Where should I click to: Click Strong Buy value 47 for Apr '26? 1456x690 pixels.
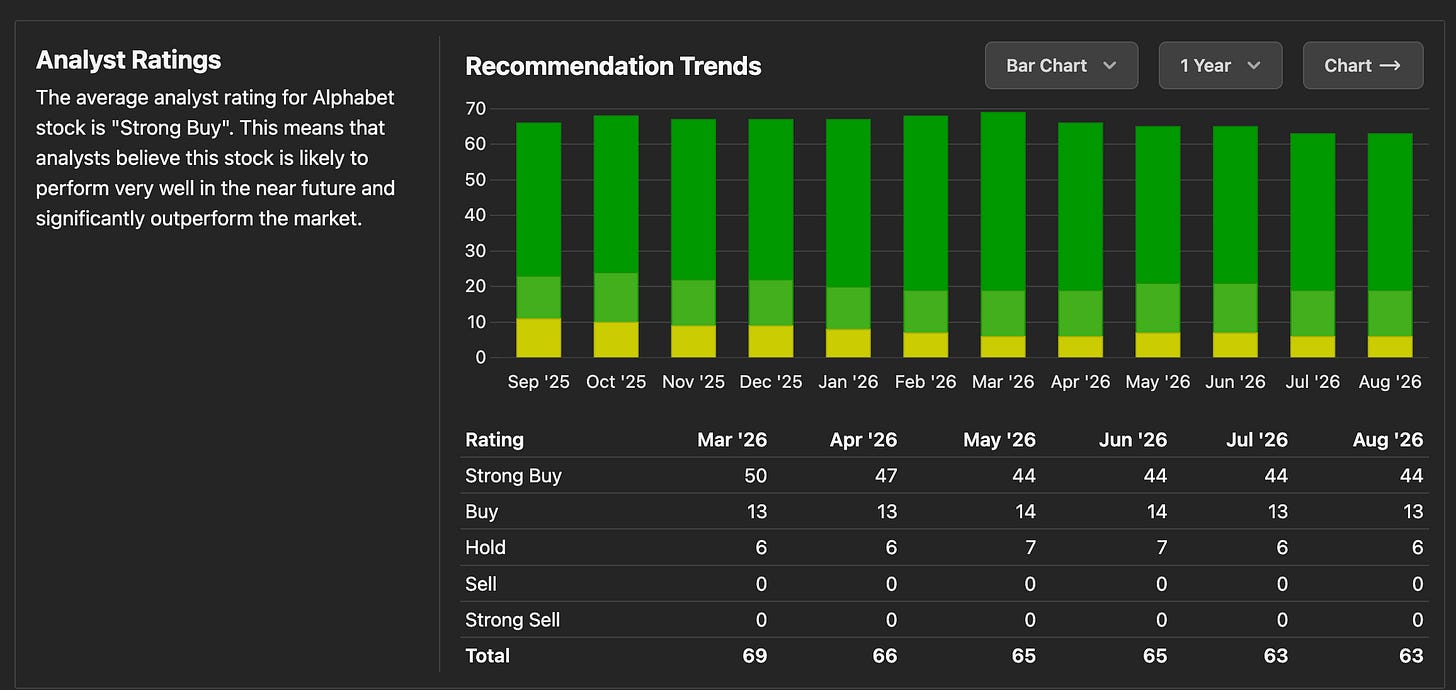(886, 476)
